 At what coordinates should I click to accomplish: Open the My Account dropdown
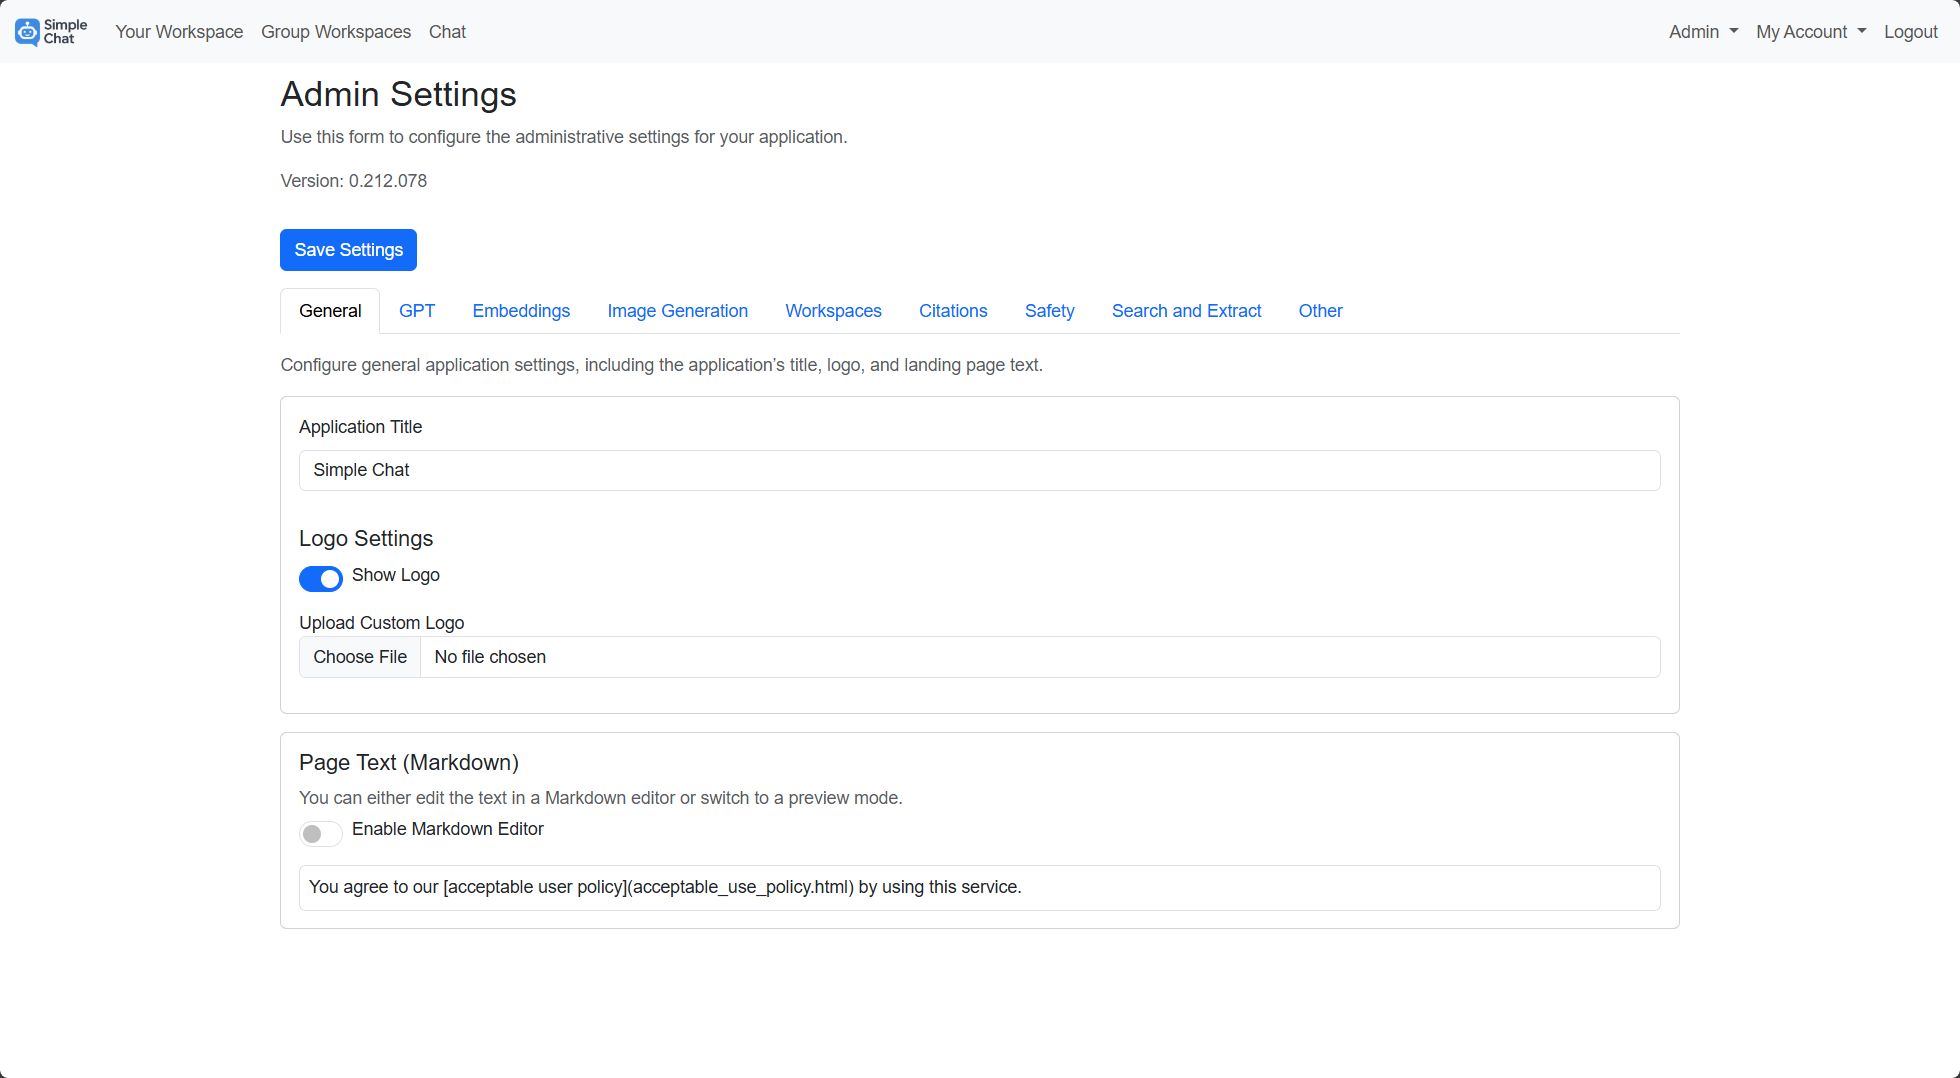(x=1810, y=31)
